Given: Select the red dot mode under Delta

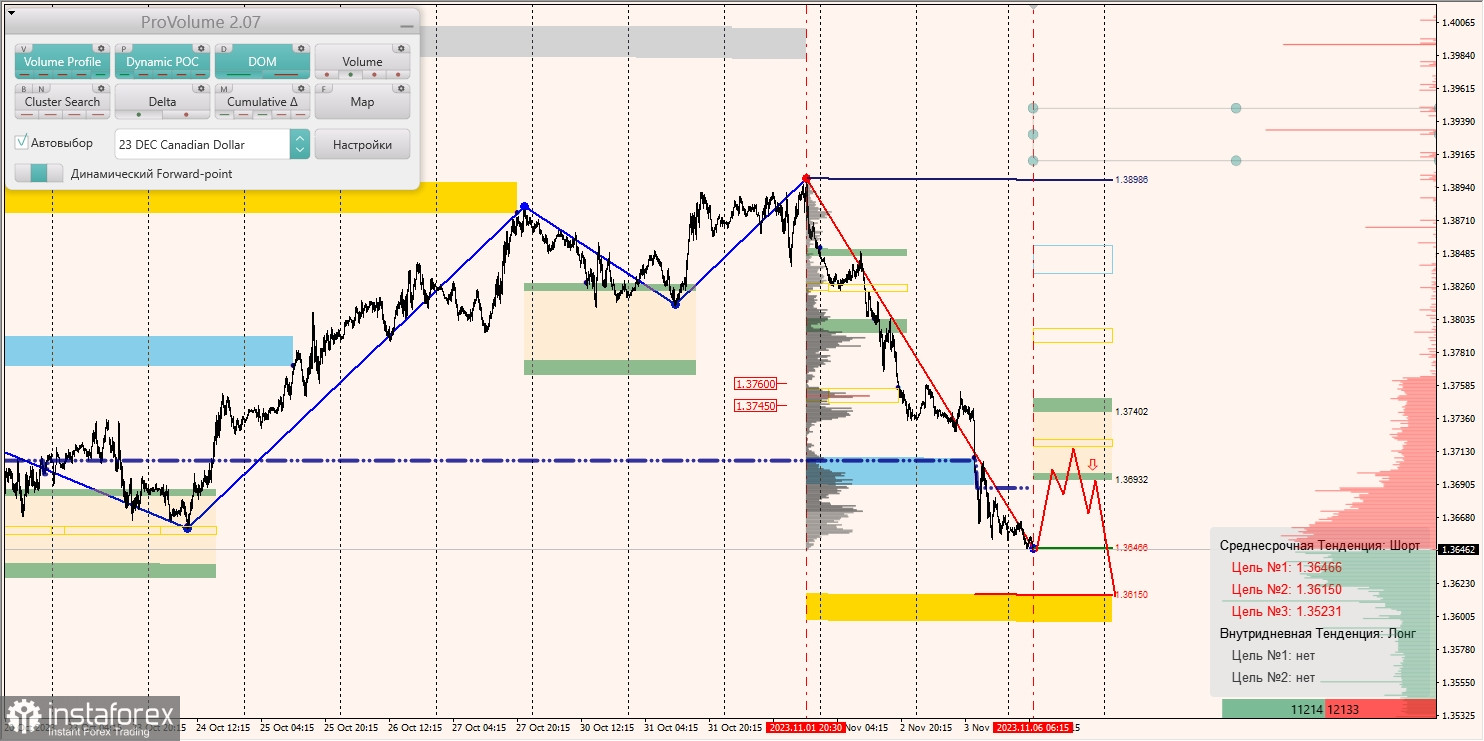Looking at the screenshot, I should (186, 114).
